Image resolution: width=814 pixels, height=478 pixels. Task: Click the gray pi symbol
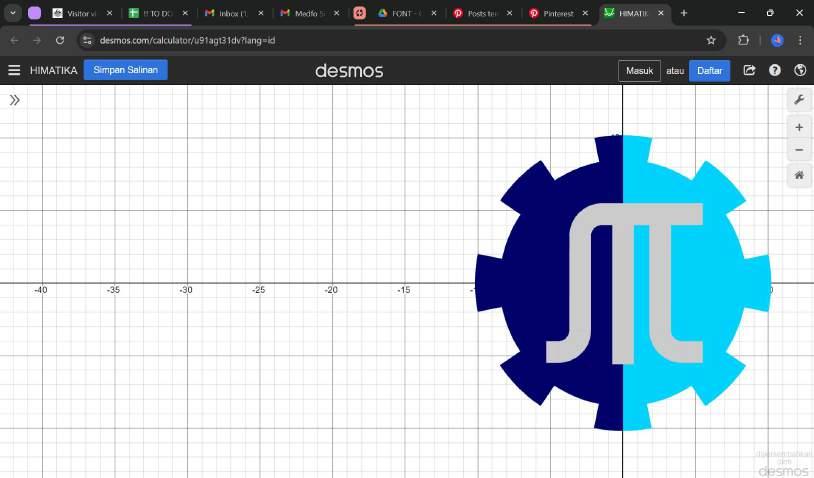click(625, 283)
